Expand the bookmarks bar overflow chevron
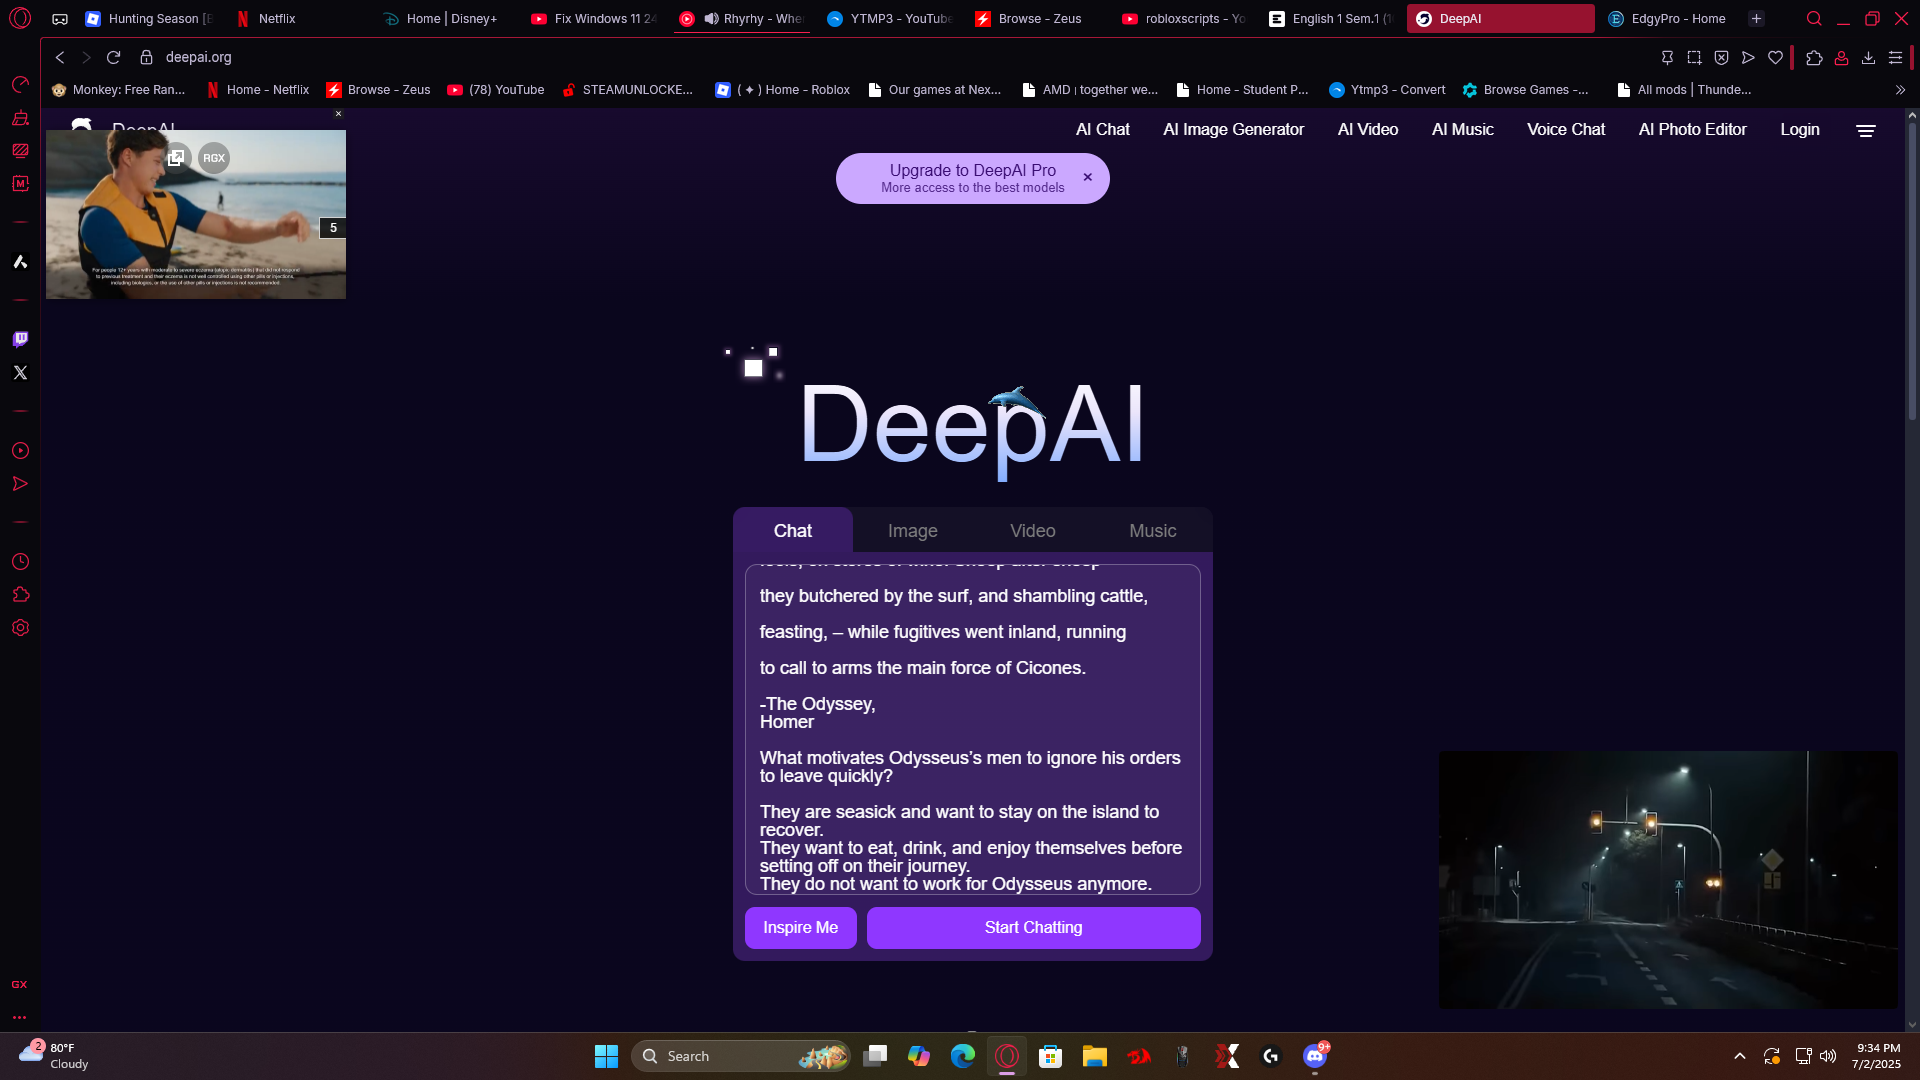Viewport: 1920px width, 1080px height. pyautogui.click(x=1900, y=90)
